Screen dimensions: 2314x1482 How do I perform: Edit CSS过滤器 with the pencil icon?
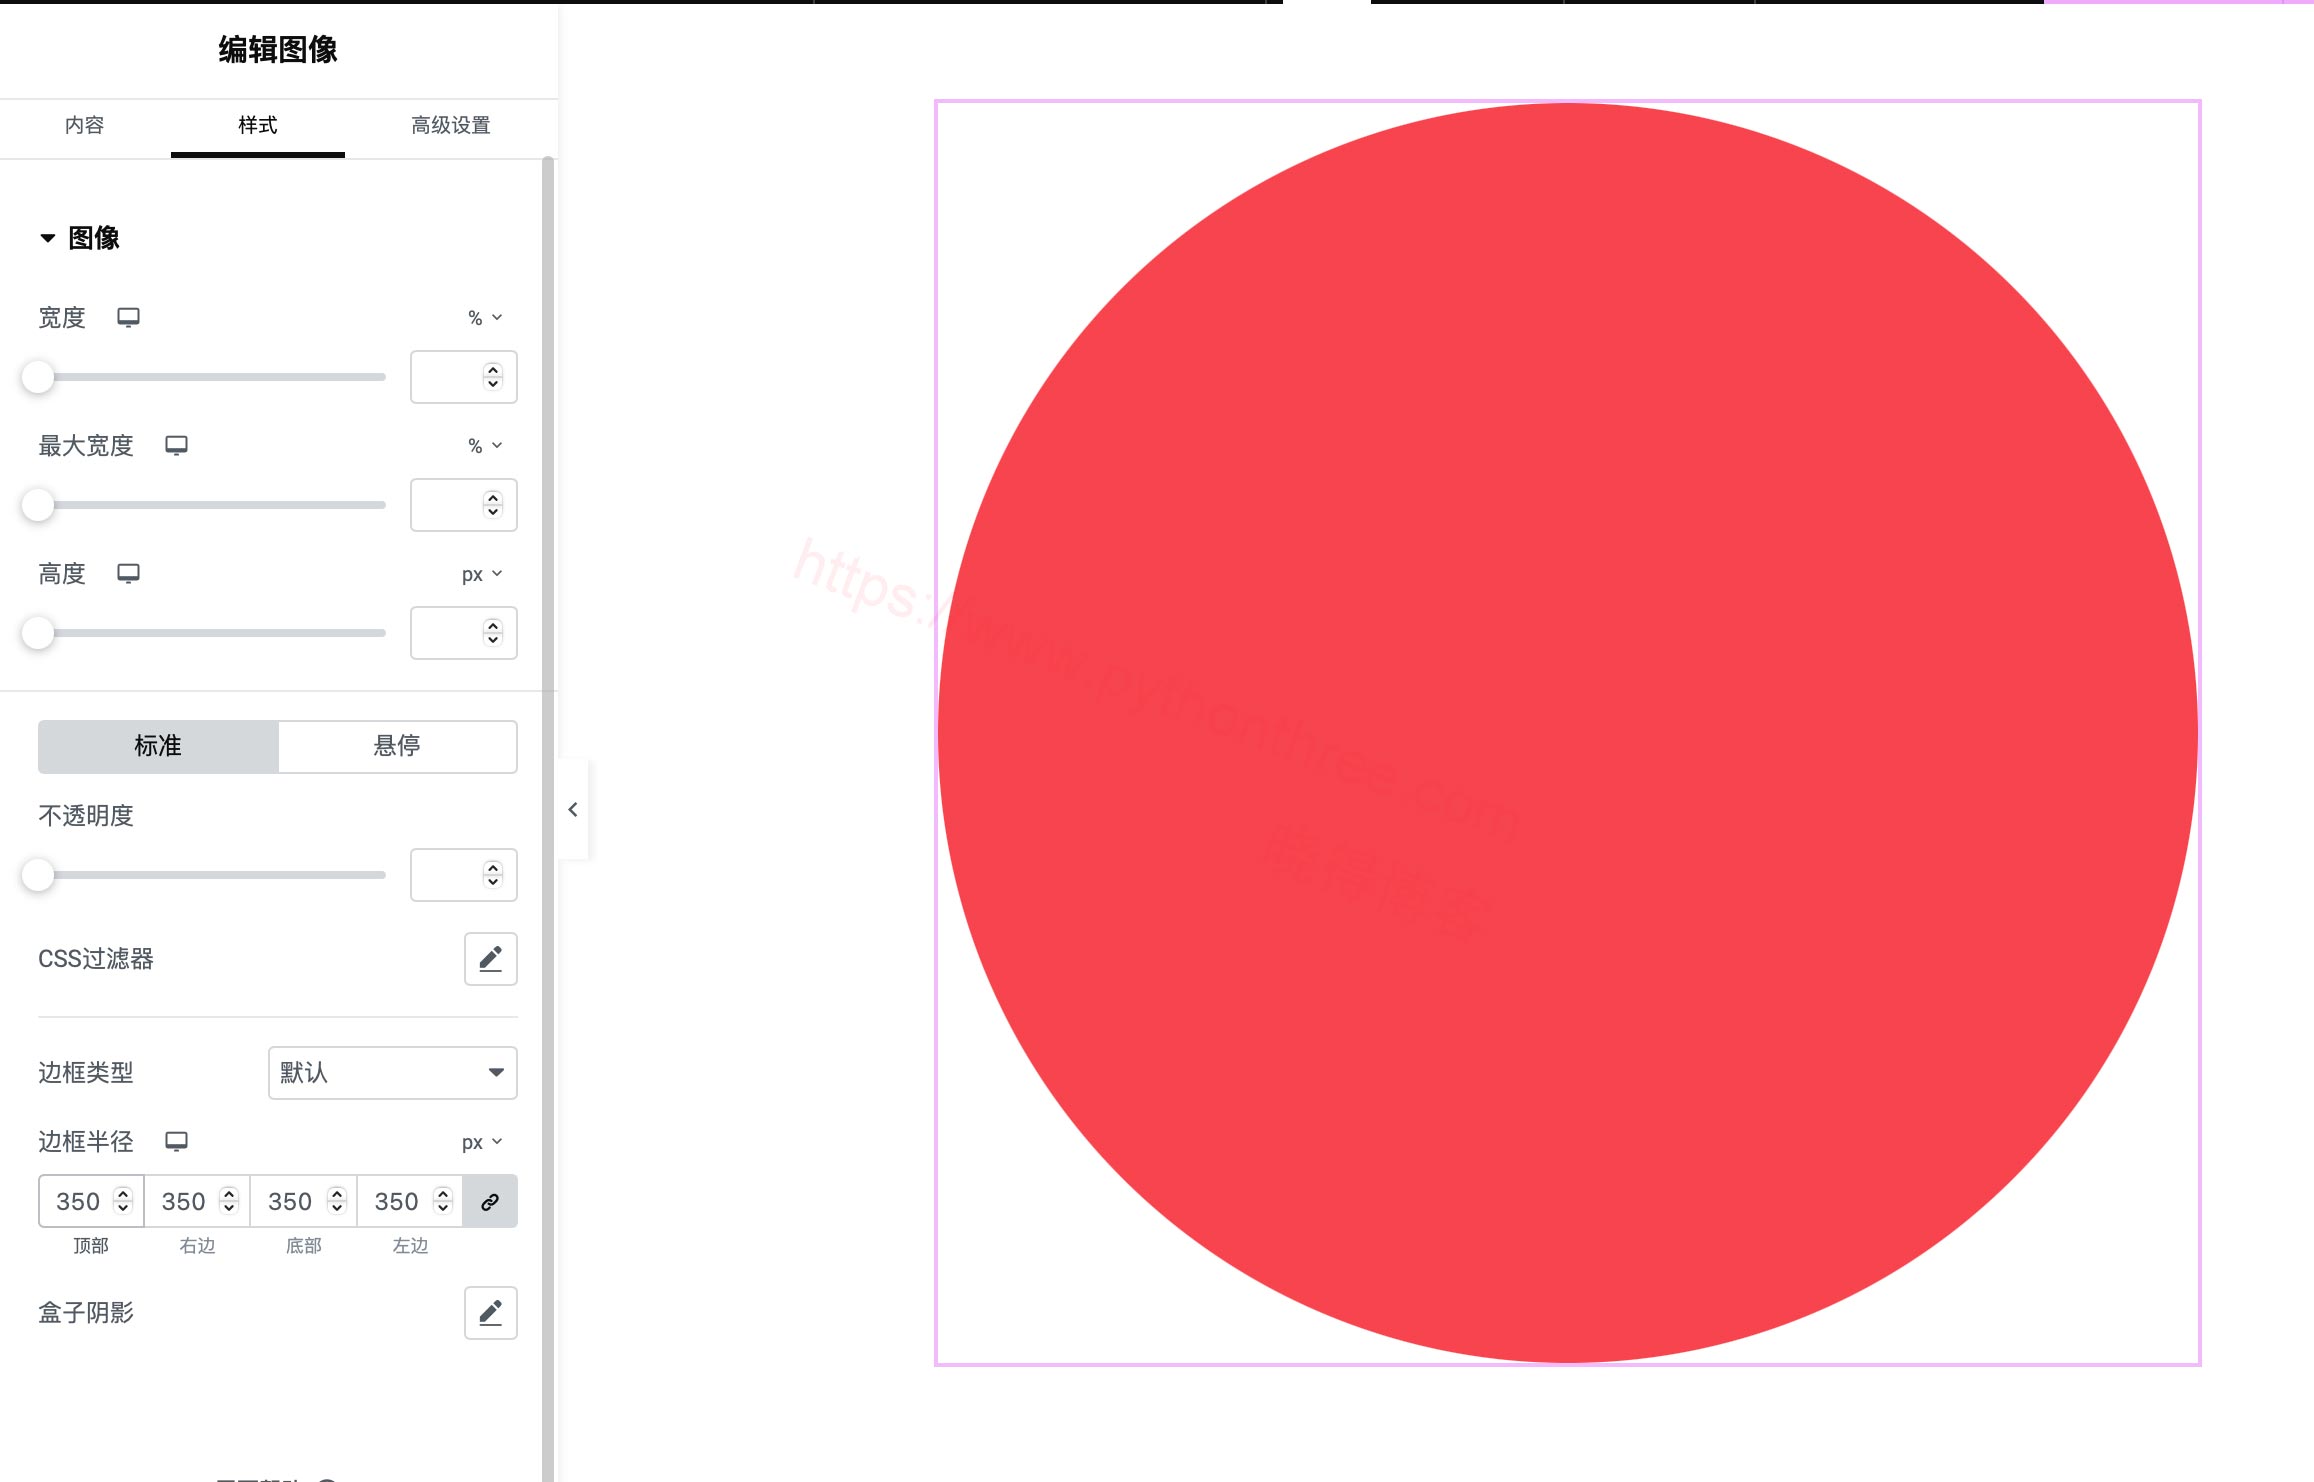click(x=490, y=960)
